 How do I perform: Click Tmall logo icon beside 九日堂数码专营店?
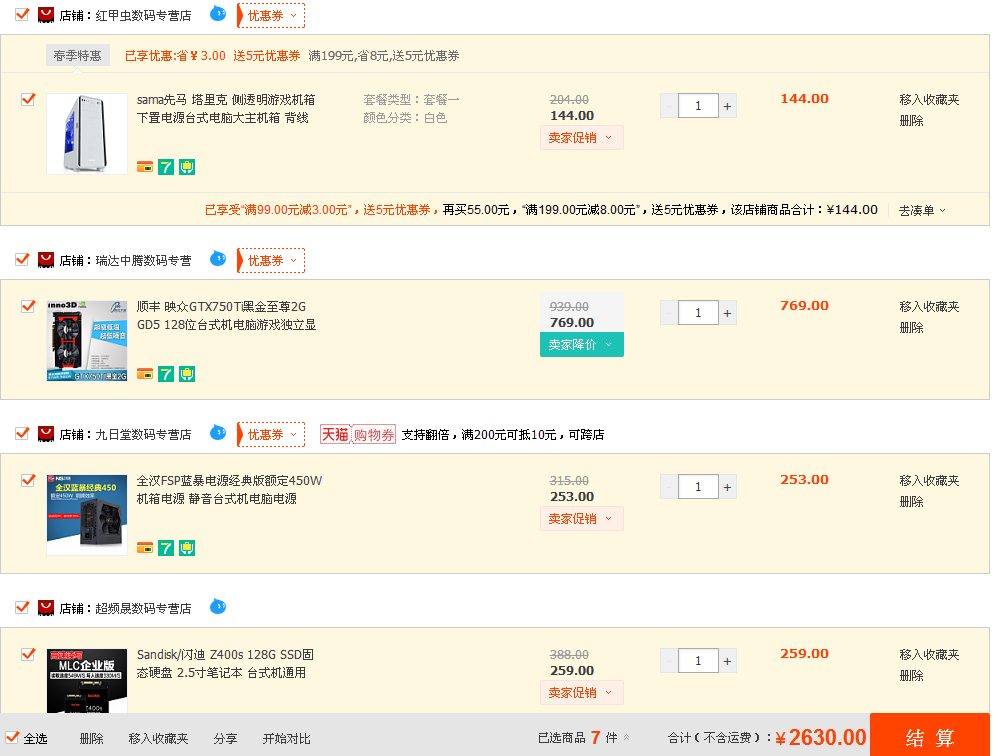46,434
